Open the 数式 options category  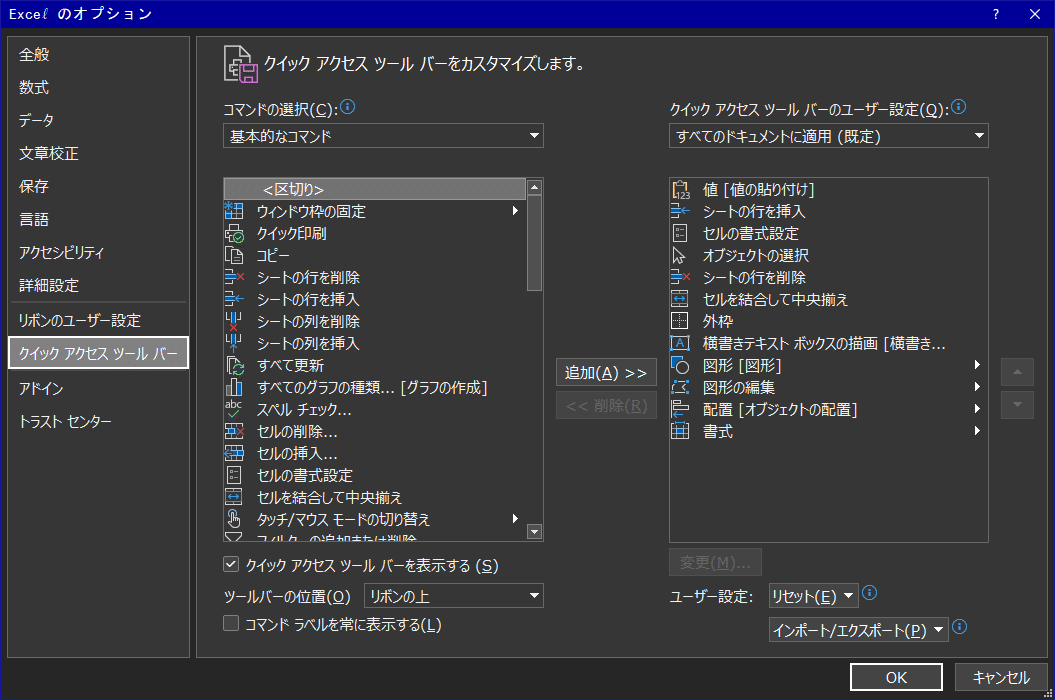pyautogui.click(x=98, y=88)
